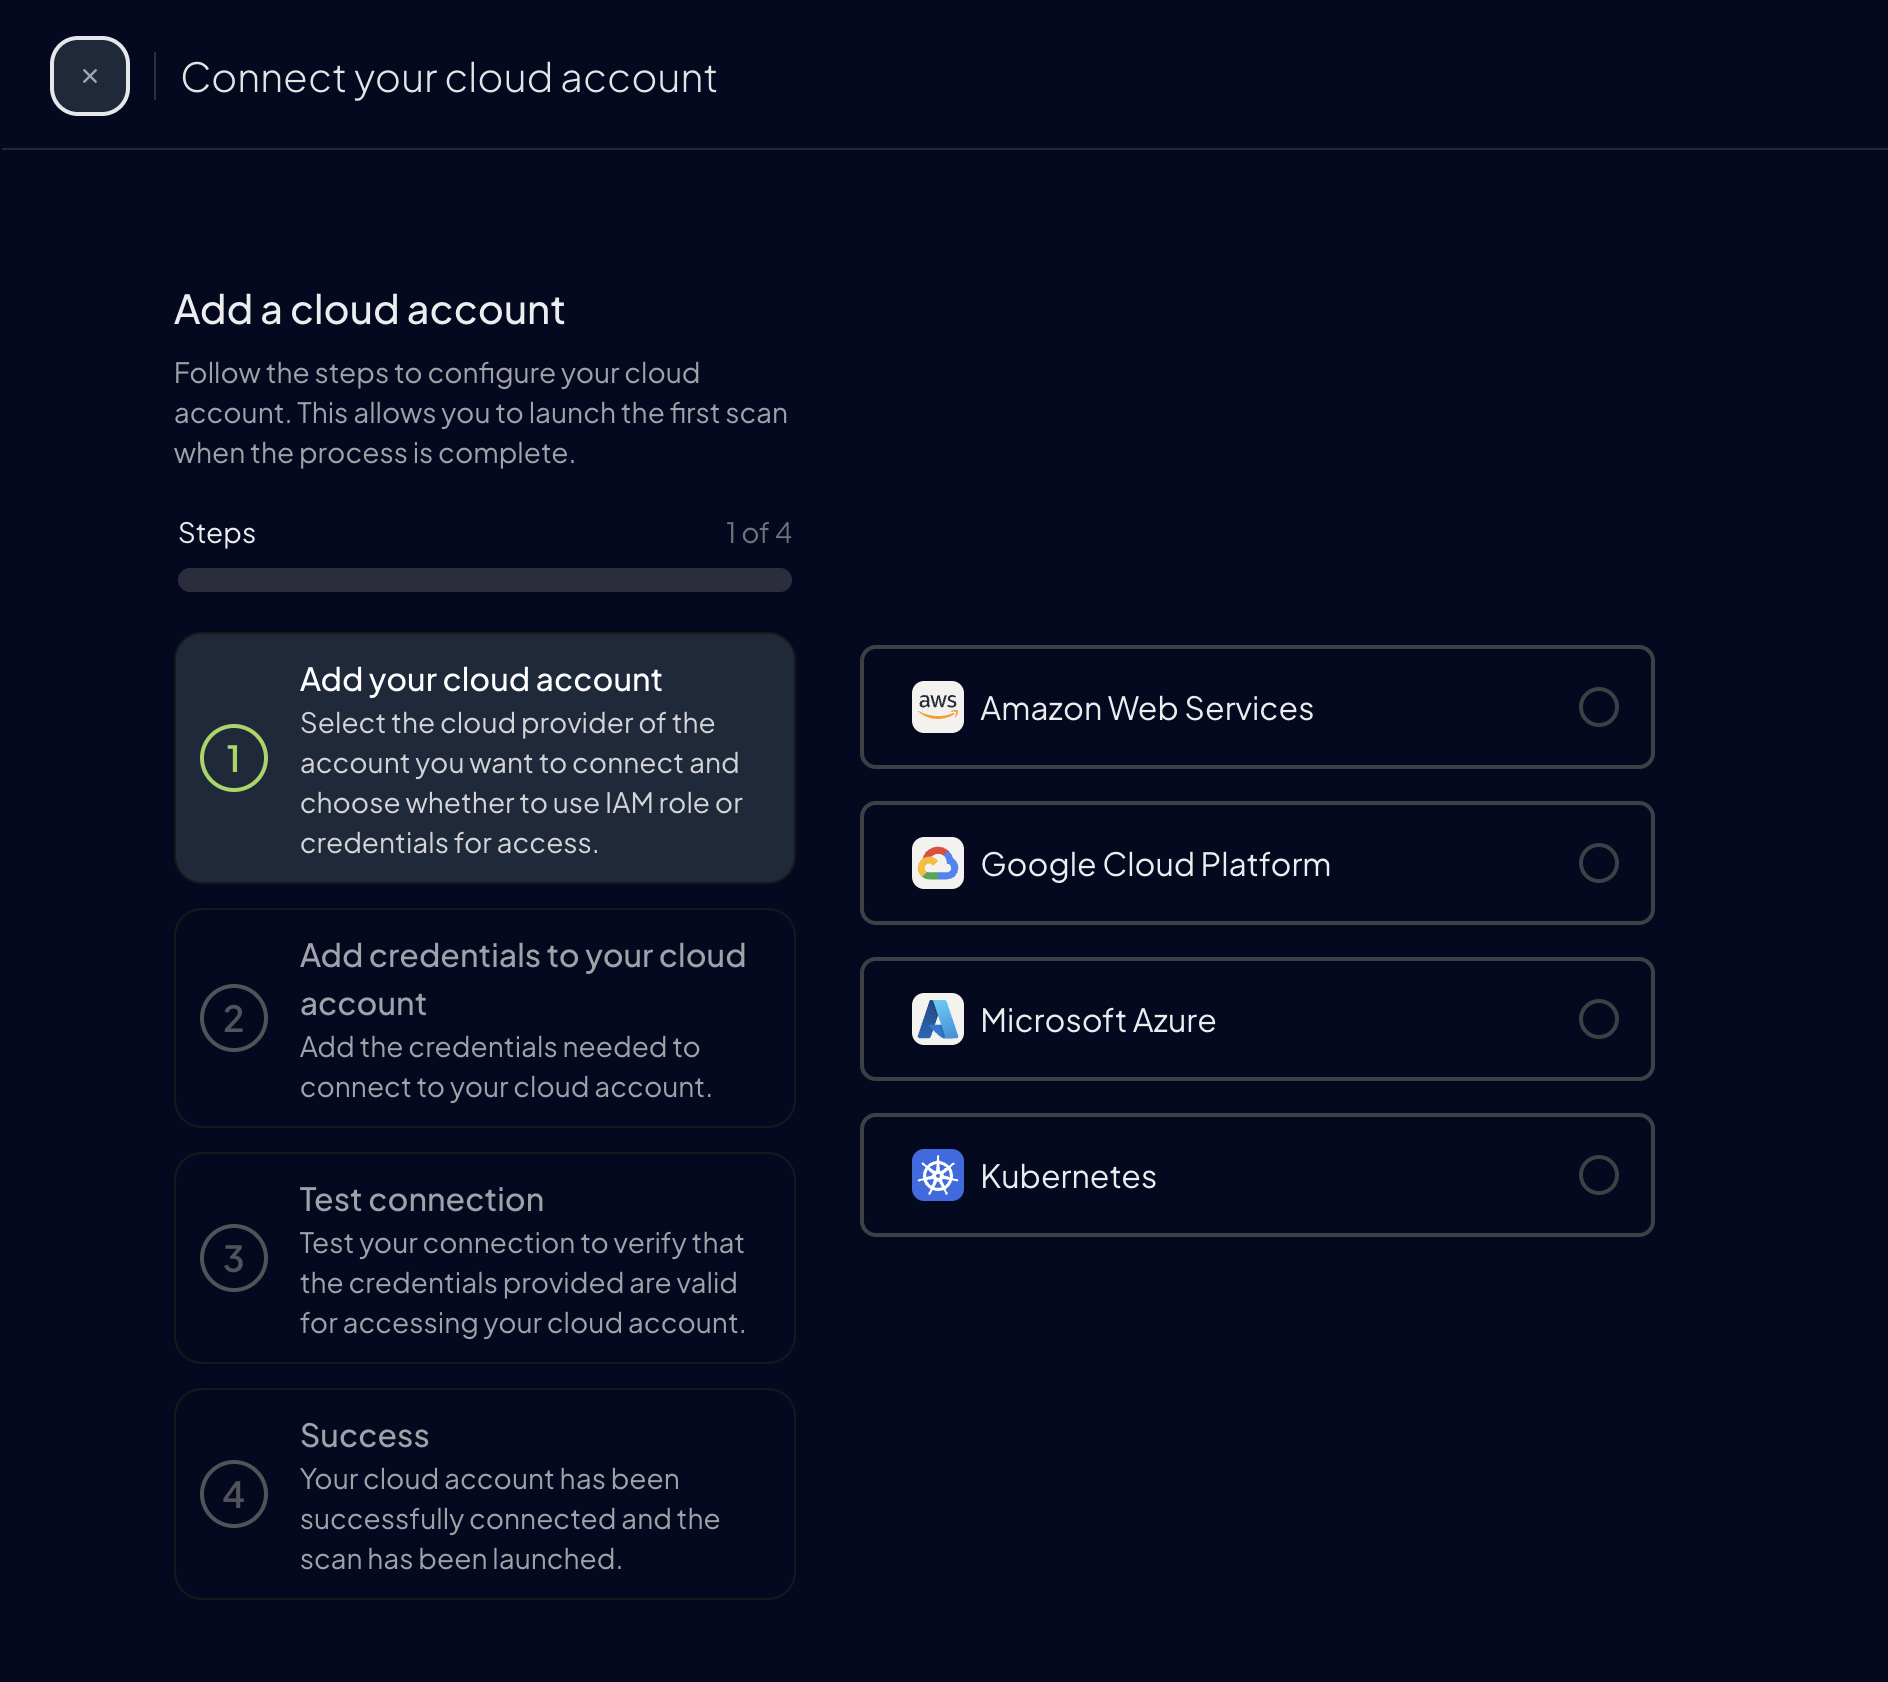This screenshot has height=1682, width=1888.
Task: Click the 'Connect your cloud account' title
Action: click(x=449, y=78)
